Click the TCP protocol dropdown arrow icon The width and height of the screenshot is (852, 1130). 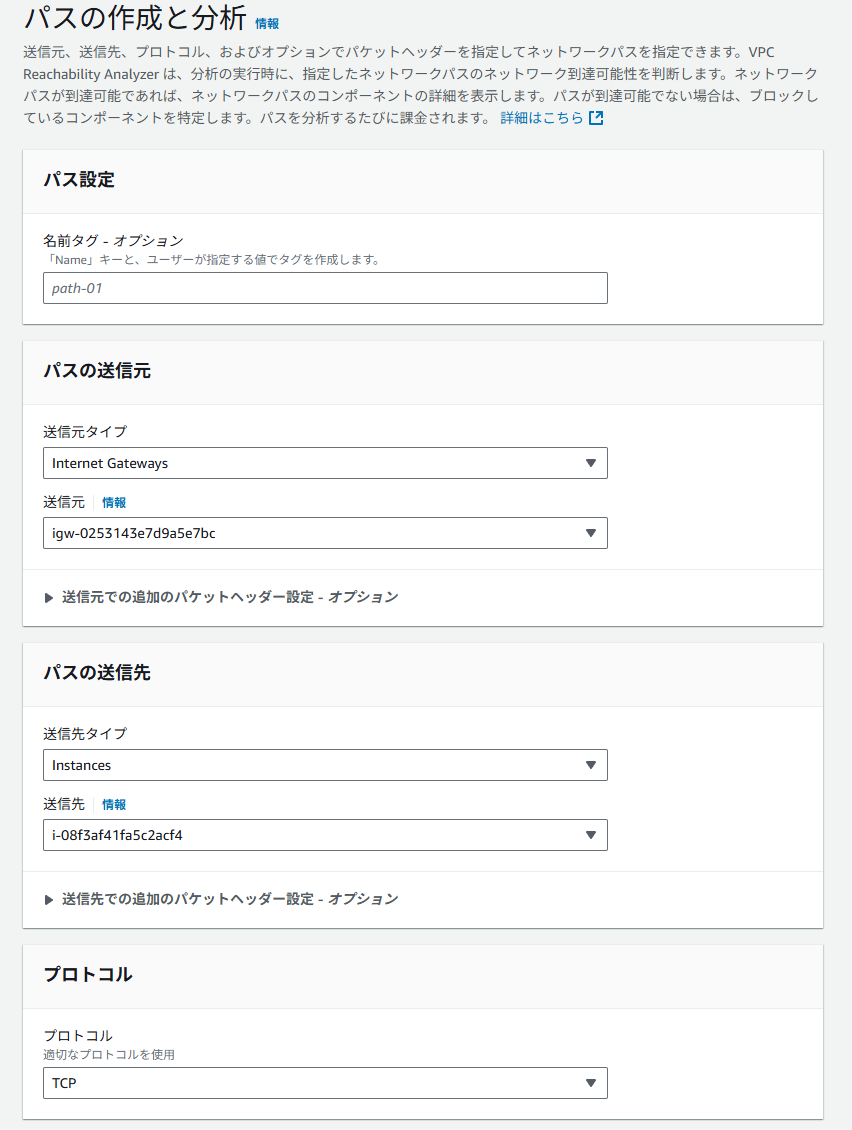(x=591, y=1083)
